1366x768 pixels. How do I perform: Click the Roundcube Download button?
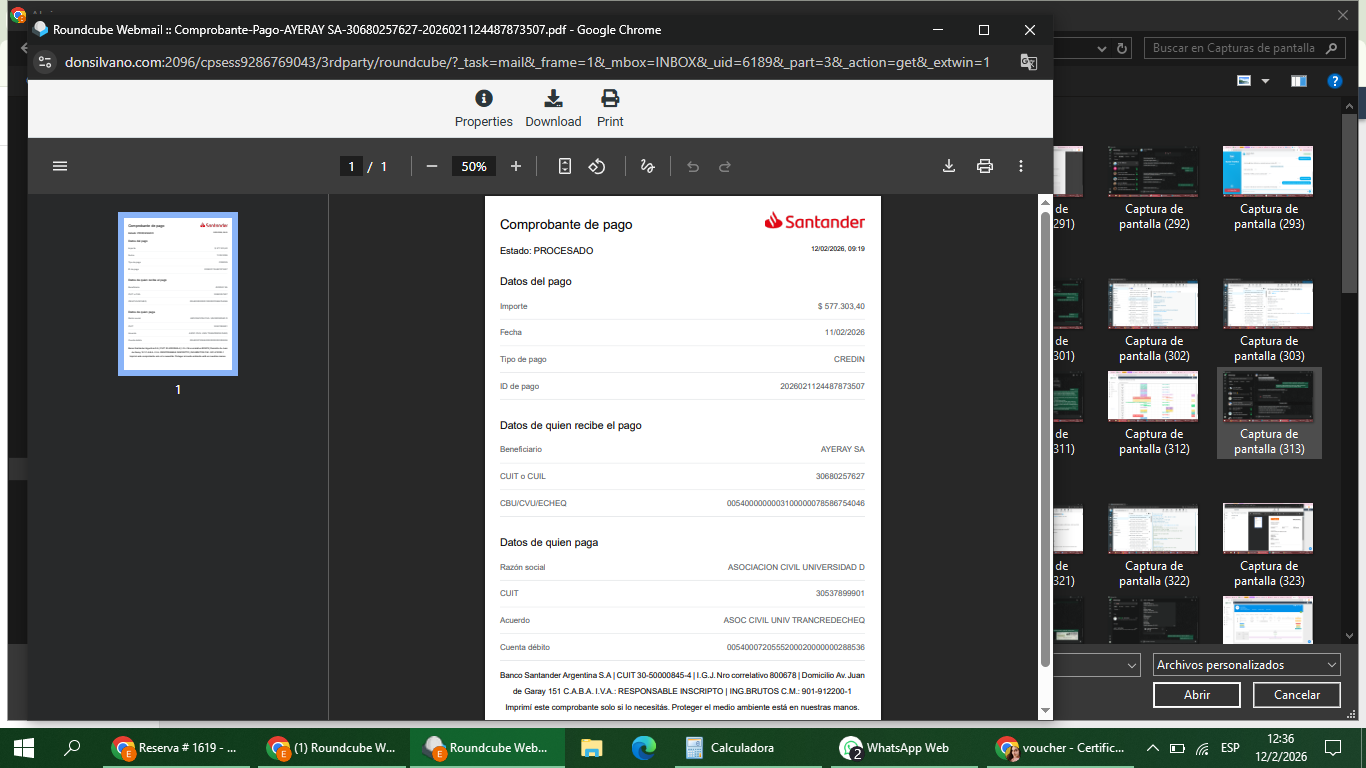tap(553, 108)
